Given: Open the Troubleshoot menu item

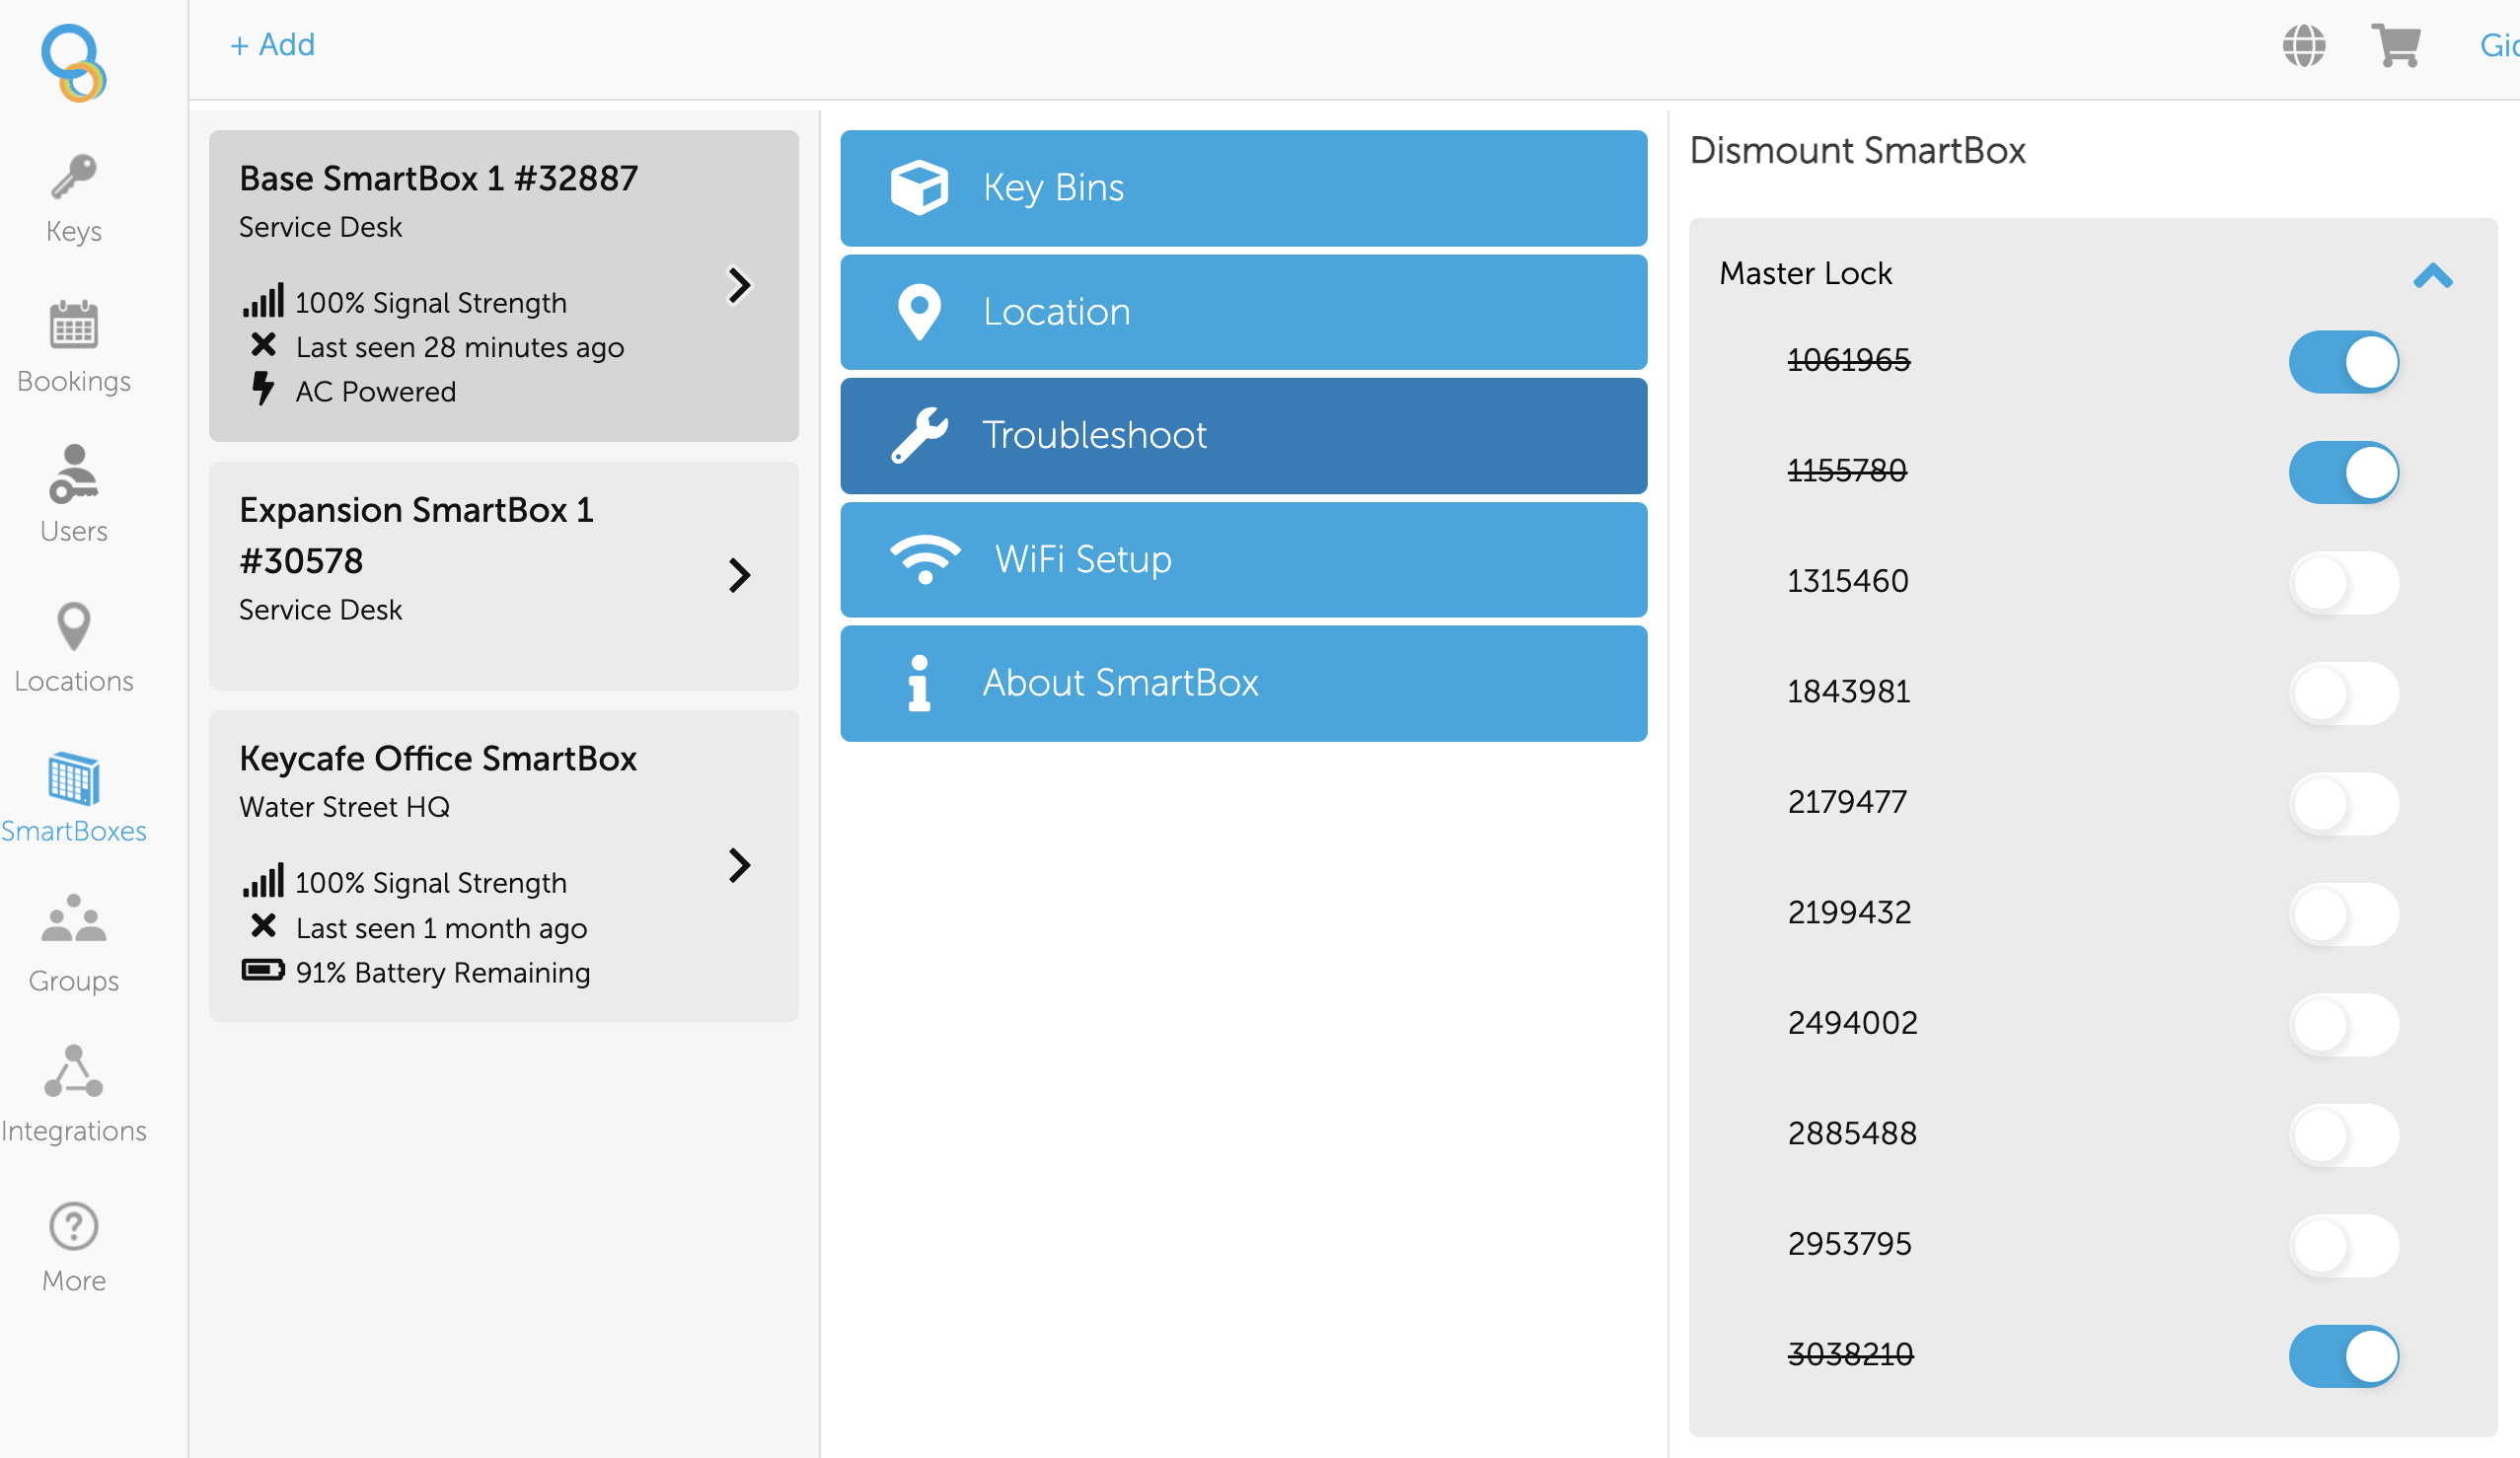Looking at the screenshot, I should [x=1243, y=435].
